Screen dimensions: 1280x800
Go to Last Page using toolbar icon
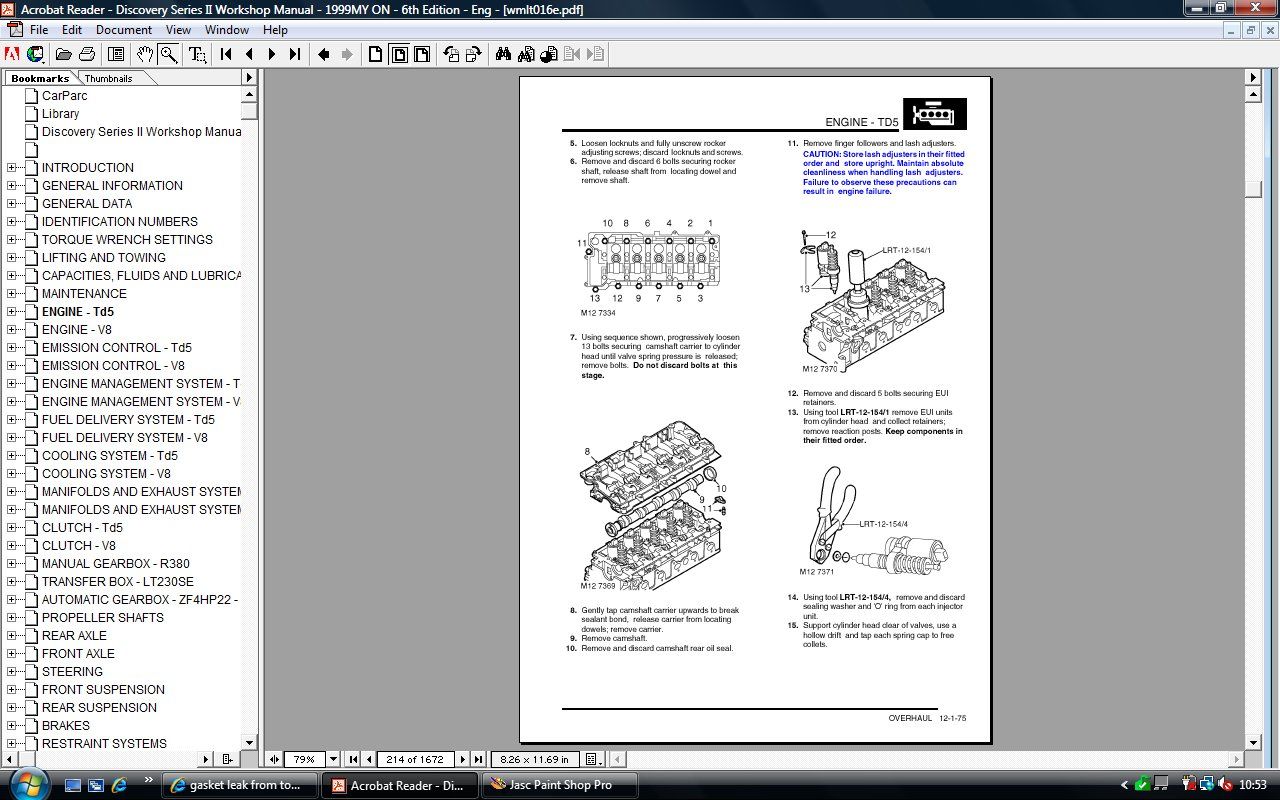(295, 54)
